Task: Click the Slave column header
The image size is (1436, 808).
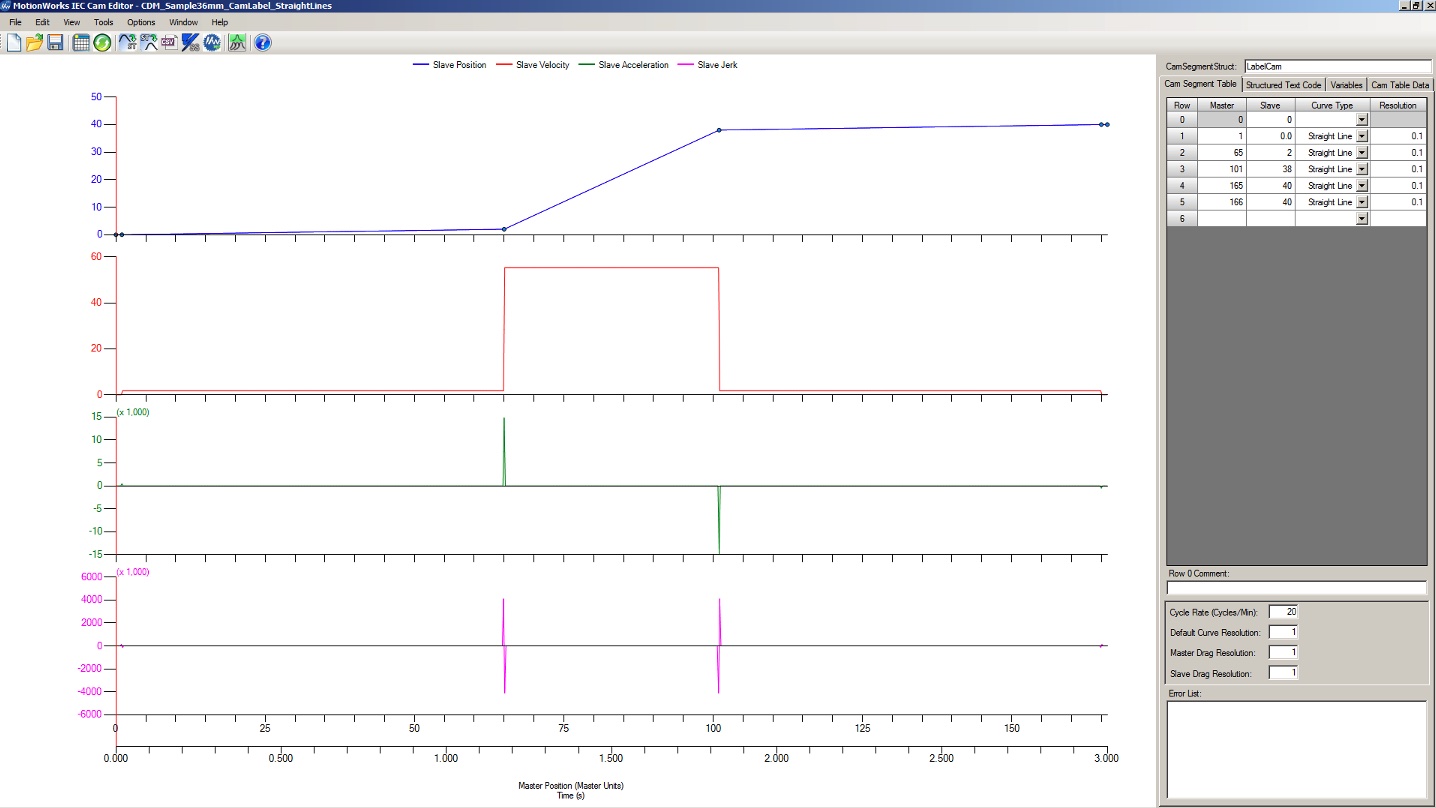Action: 1270,105
